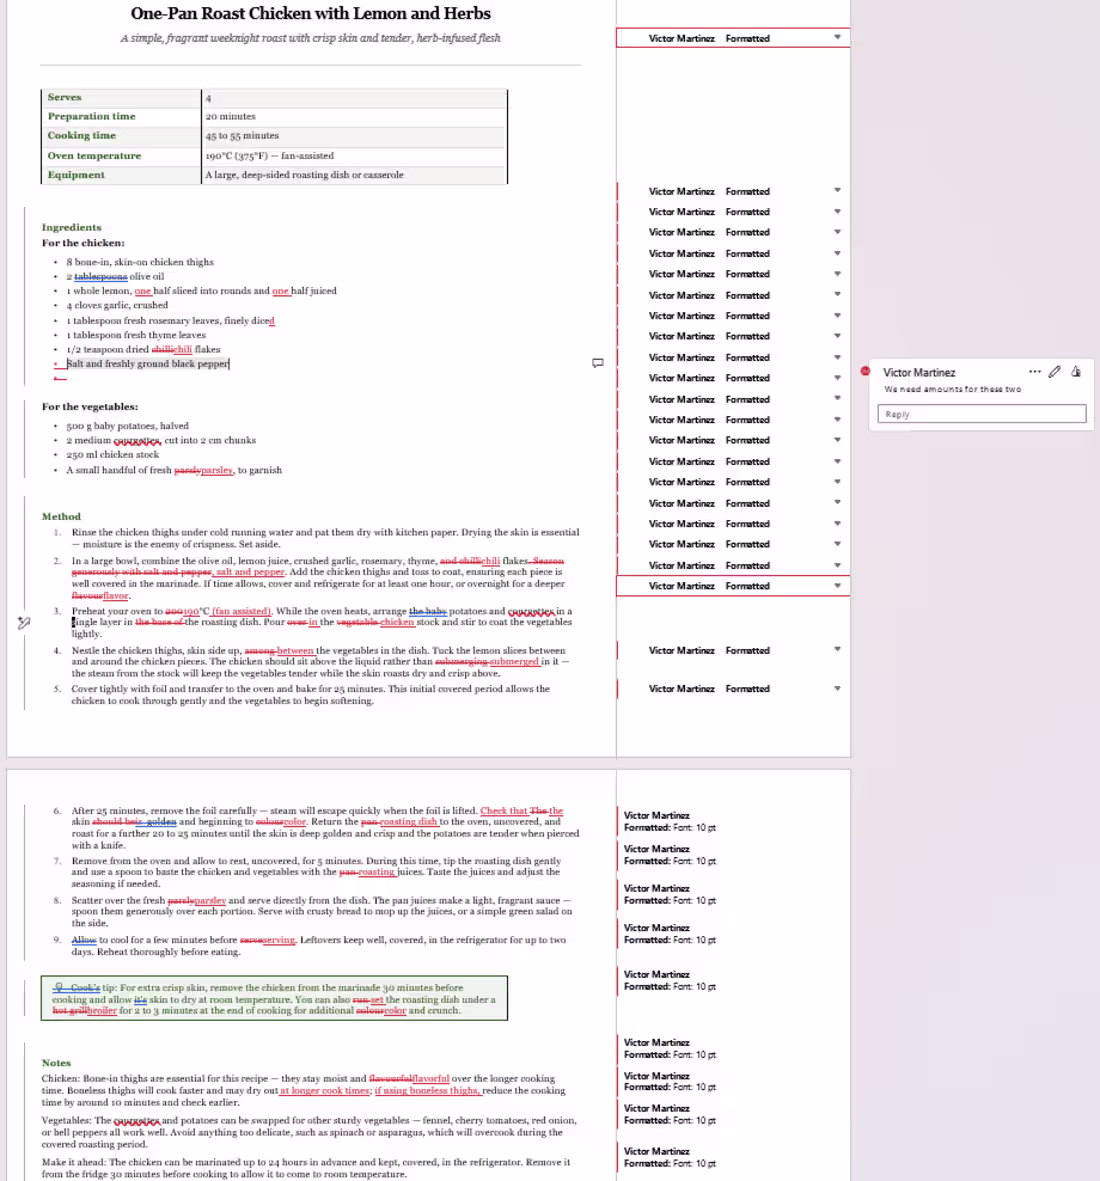The image size is (1100, 1181).
Task: Click the inserted '(fan assisted)' text in step 3
Action: [x=241, y=612]
